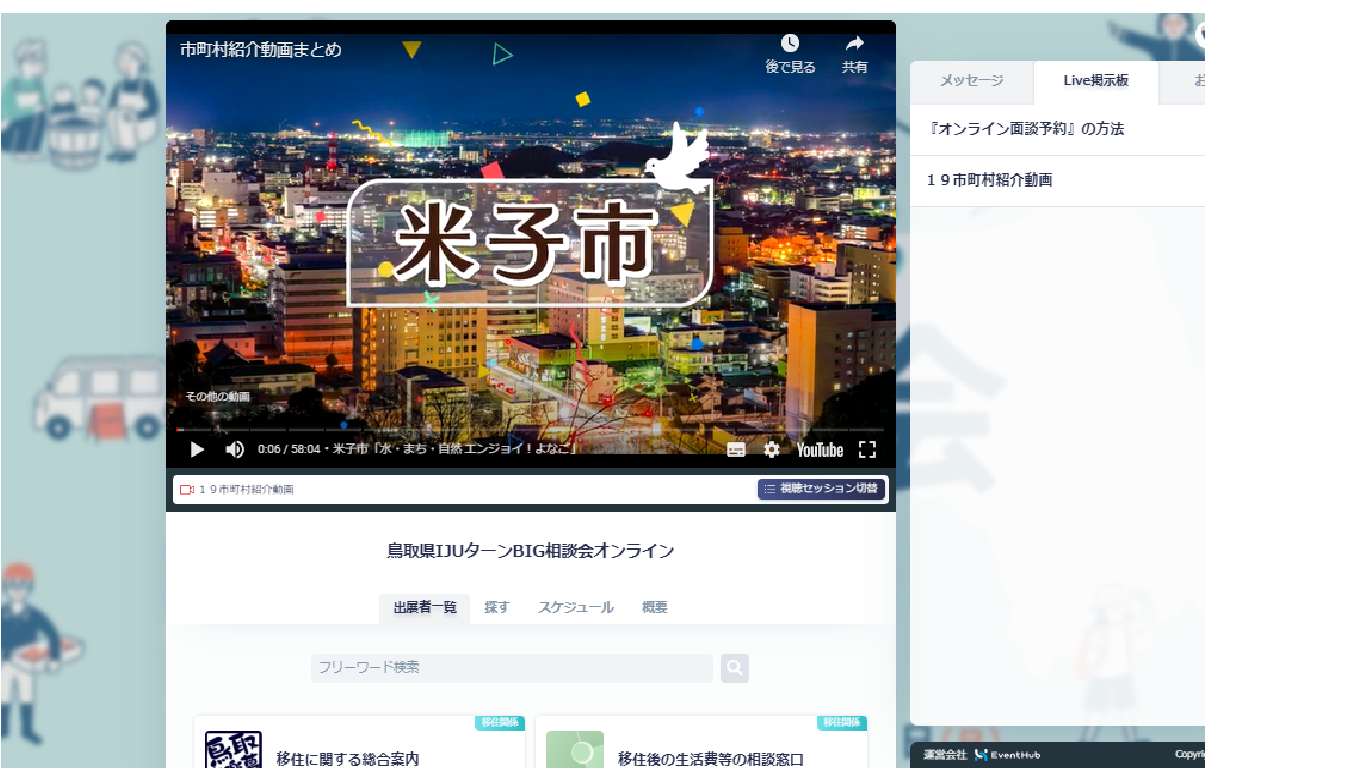Click the list icon on 視聴セッション切替 button
The image size is (1366, 768).
[x=769, y=489]
